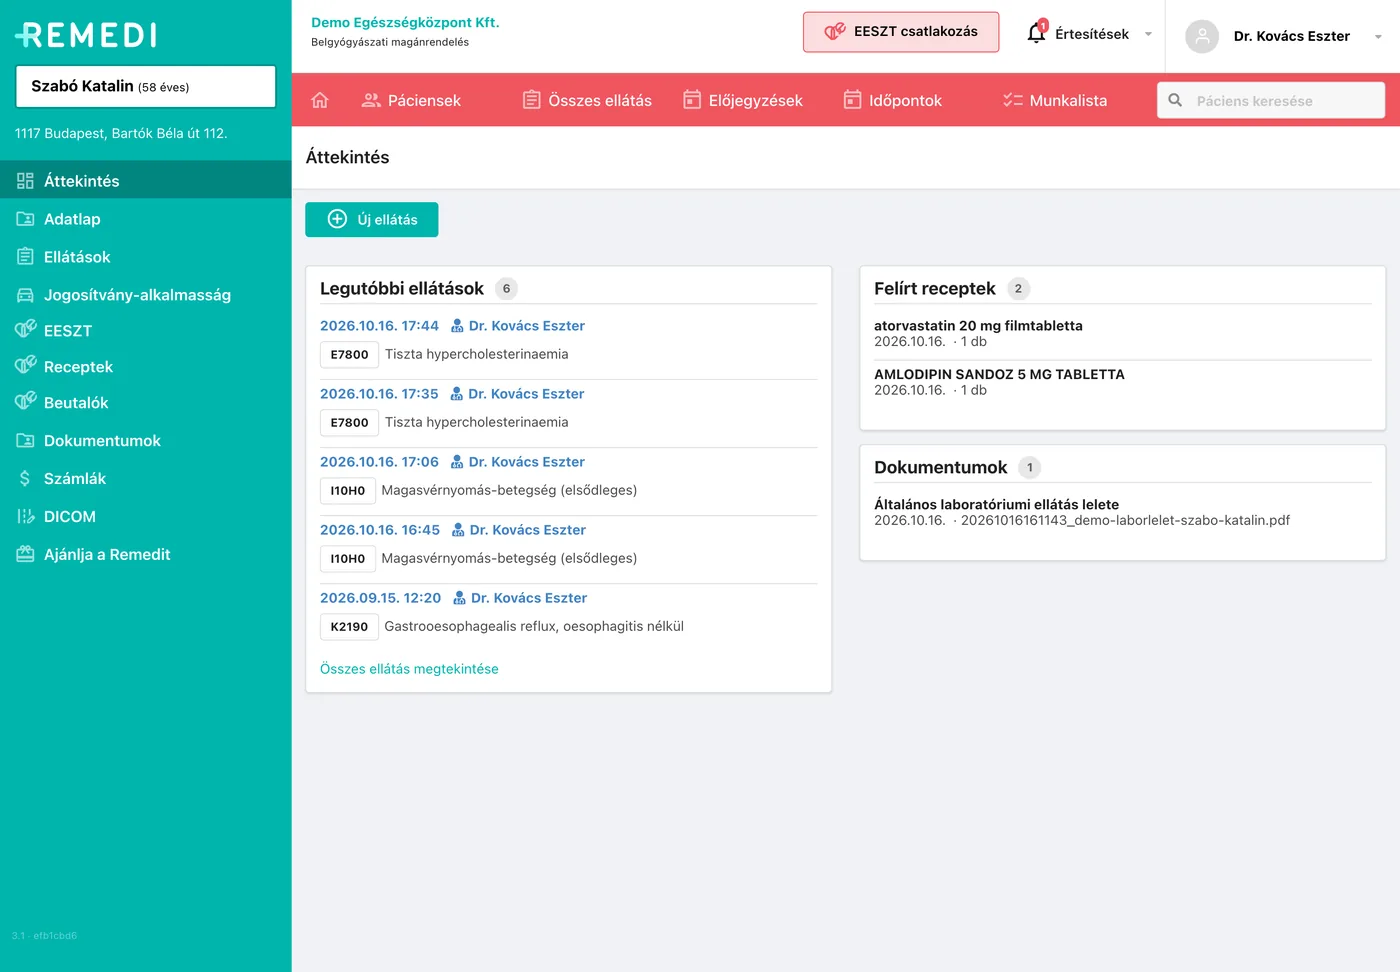
Task: Open the 2026.10.16. 17:44 visit link
Action: click(x=379, y=326)
